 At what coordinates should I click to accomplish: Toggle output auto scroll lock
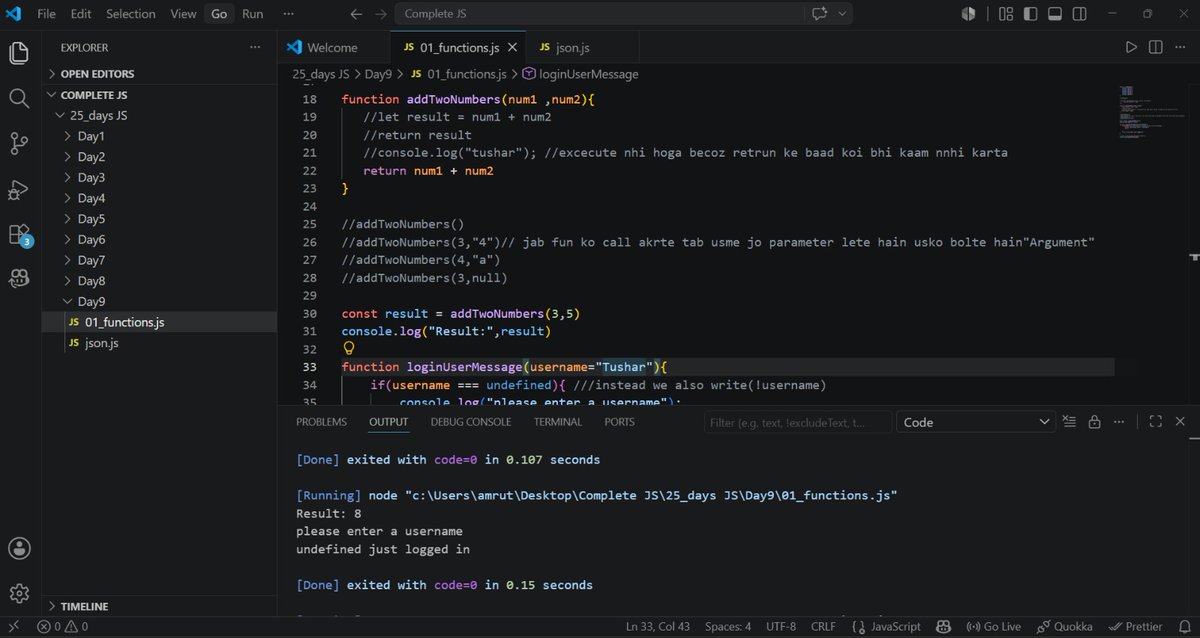(1094, 422)
